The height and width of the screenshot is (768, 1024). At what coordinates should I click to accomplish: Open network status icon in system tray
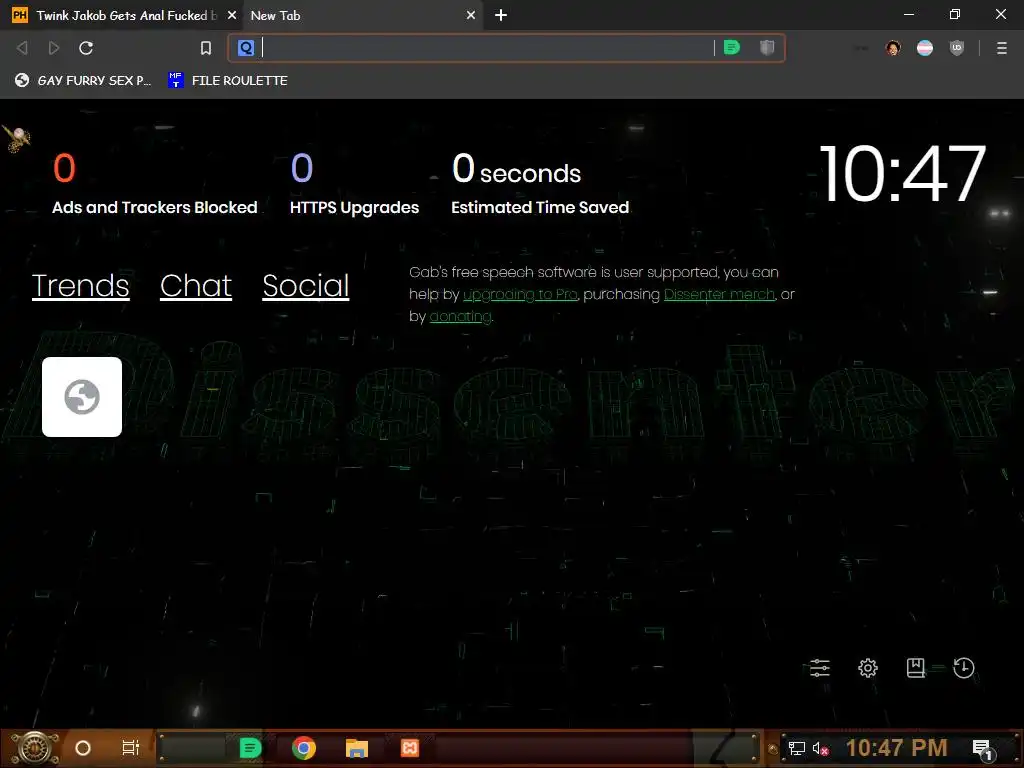point(797,748)
